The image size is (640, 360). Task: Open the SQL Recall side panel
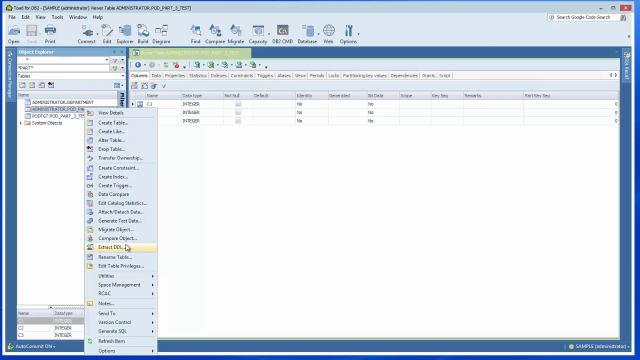point(627,66)
